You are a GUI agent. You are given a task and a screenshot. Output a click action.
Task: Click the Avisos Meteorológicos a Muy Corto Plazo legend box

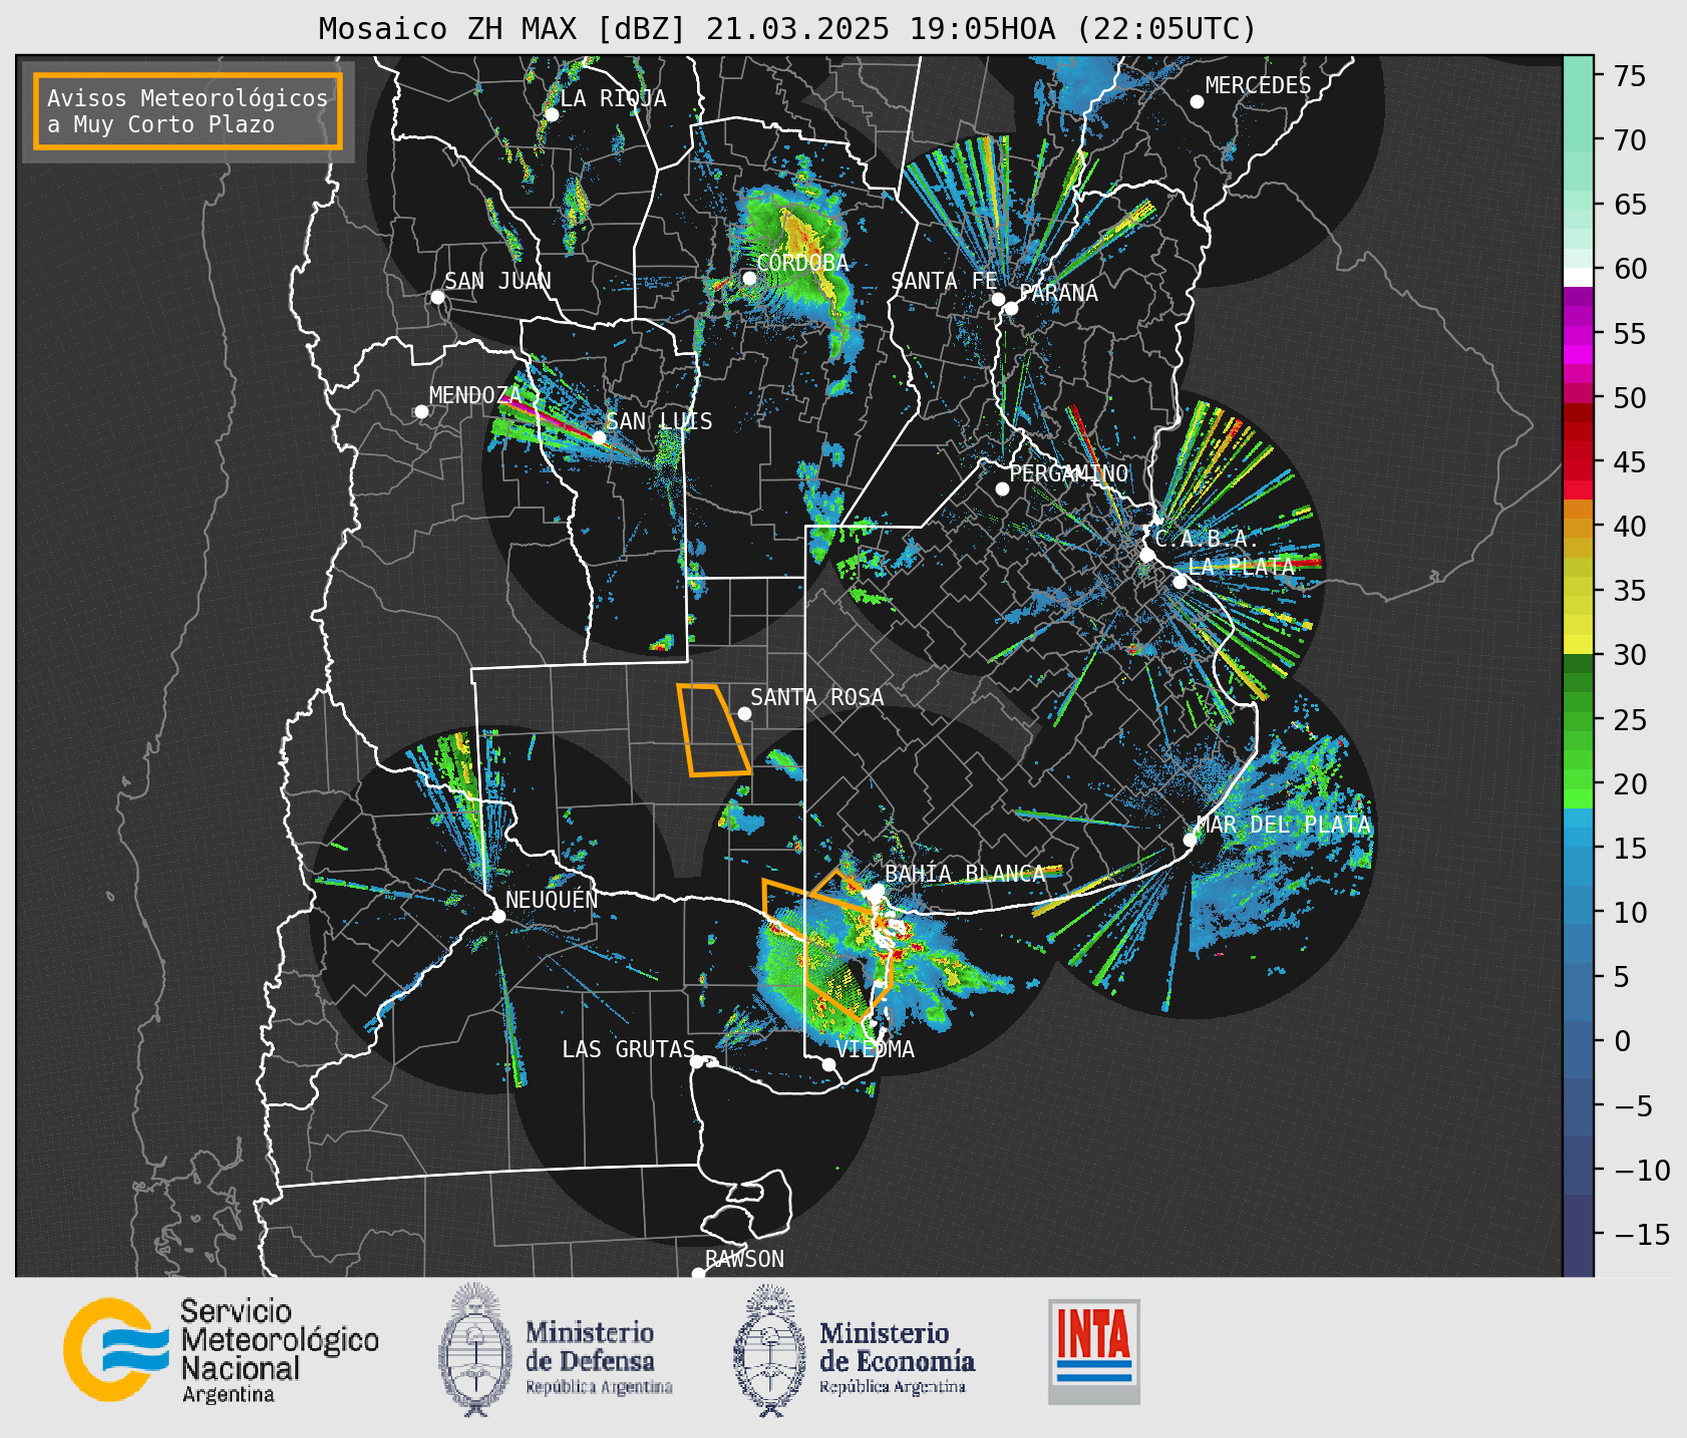pos(188,111)
